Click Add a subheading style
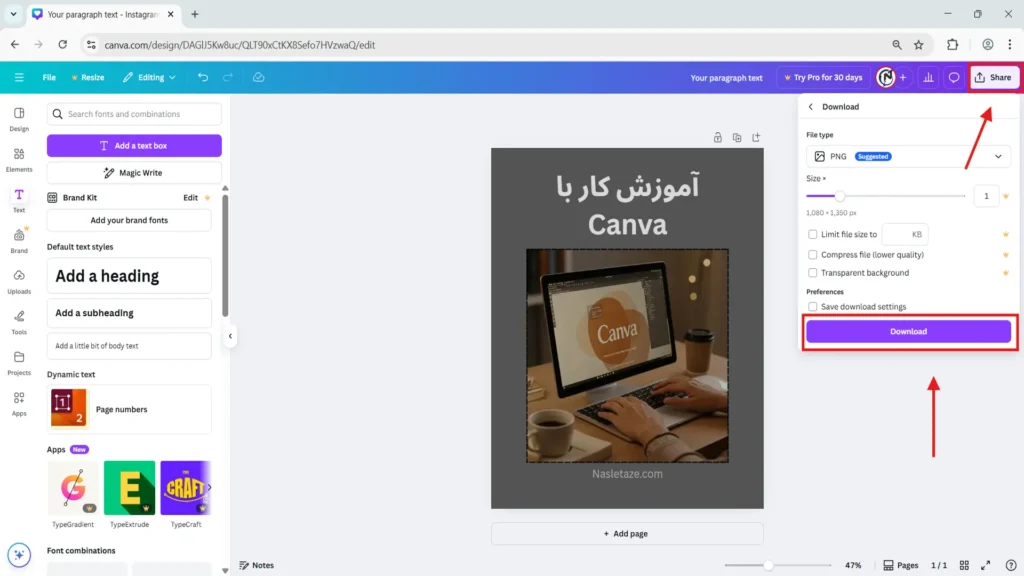 point(129,313)
